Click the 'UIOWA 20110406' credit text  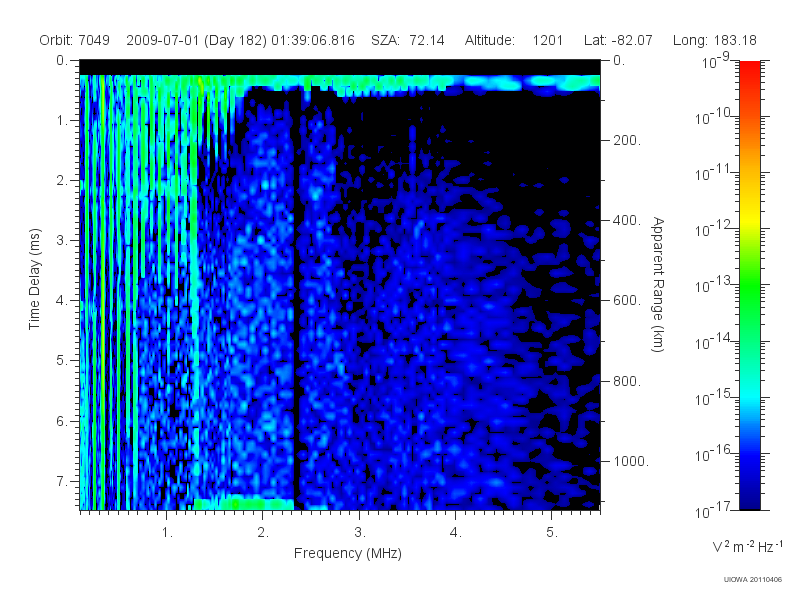coord(753,580)
